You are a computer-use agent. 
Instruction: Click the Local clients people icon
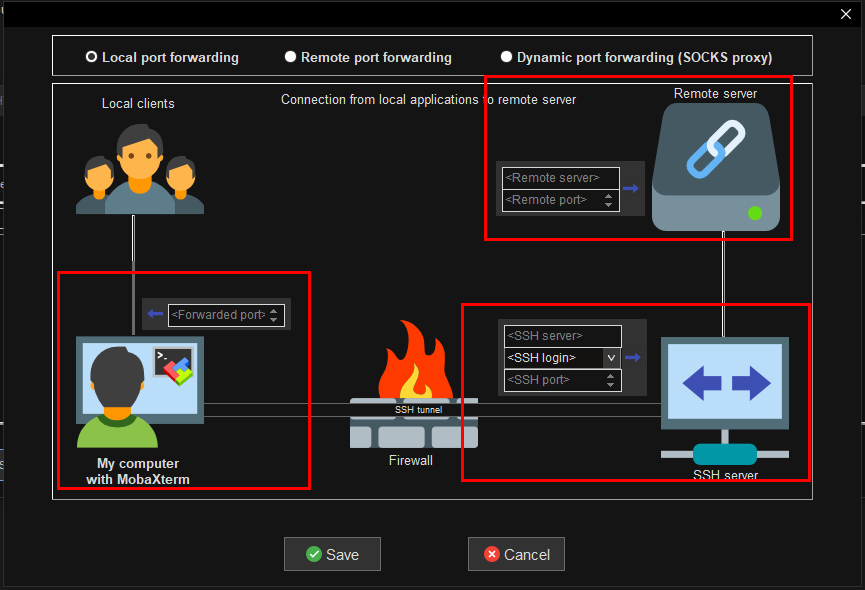pos(140,169)
